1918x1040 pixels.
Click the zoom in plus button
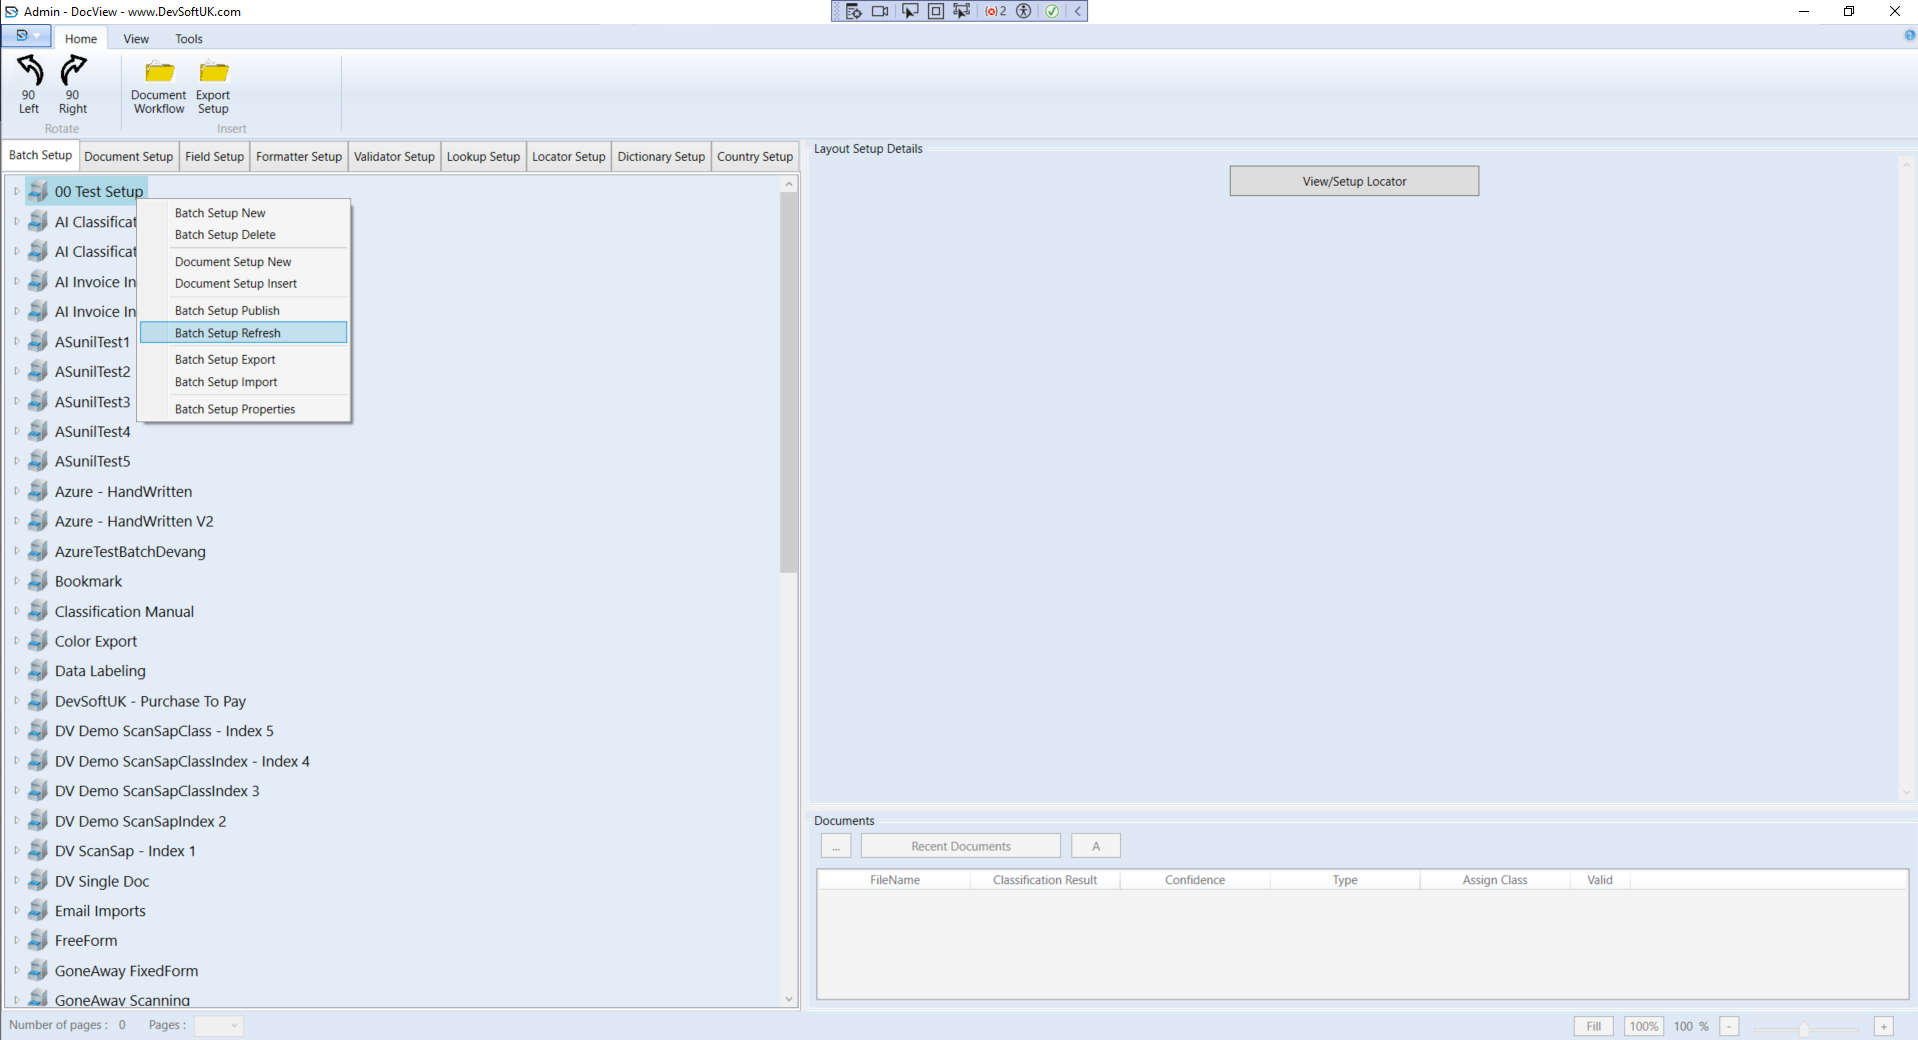pyautogui.click(x=1884, y=1026)
